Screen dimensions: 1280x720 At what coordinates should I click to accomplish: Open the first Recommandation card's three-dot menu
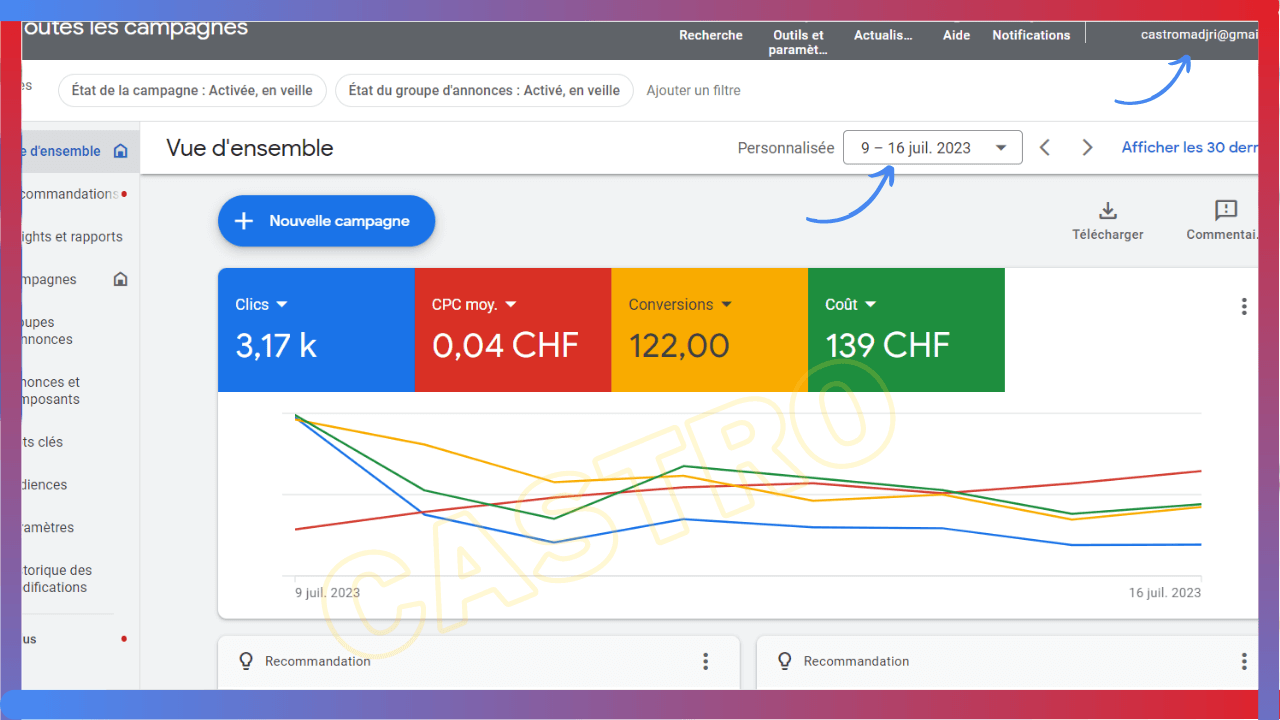click(x=705, y=661)
